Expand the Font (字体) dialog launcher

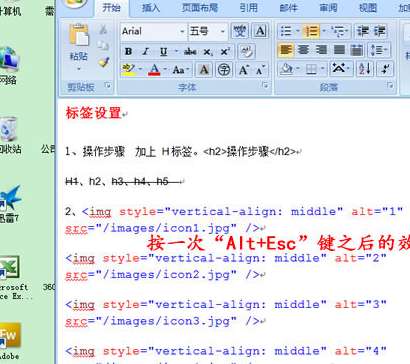(265, 86)
